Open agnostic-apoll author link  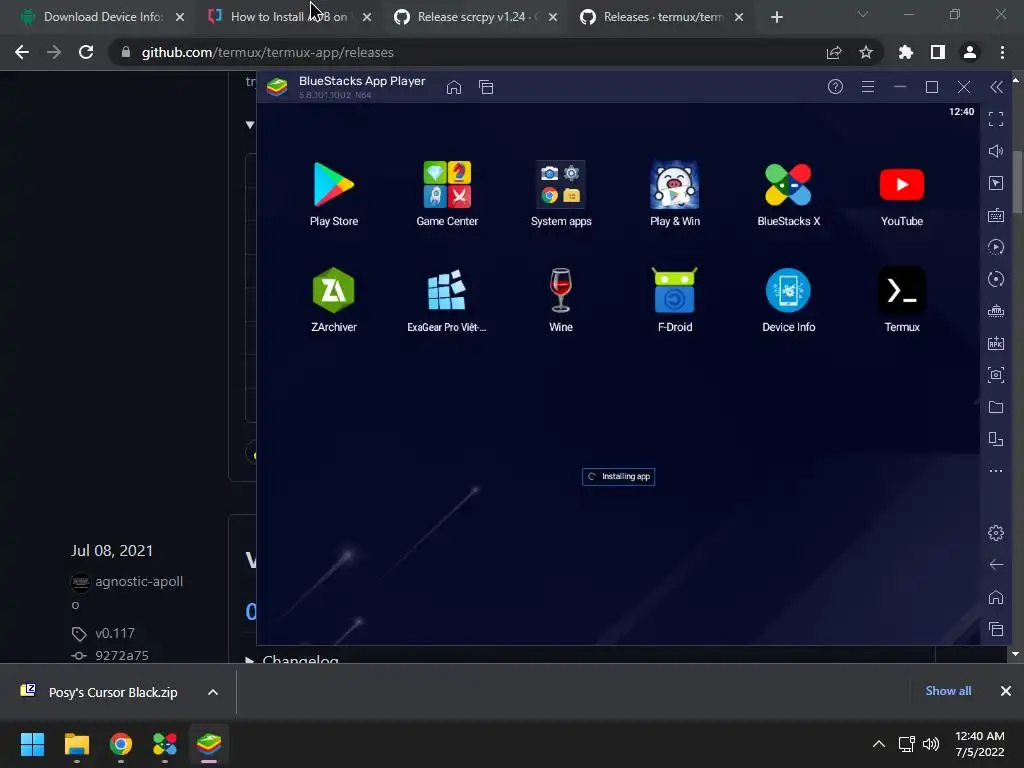[138, 581]
